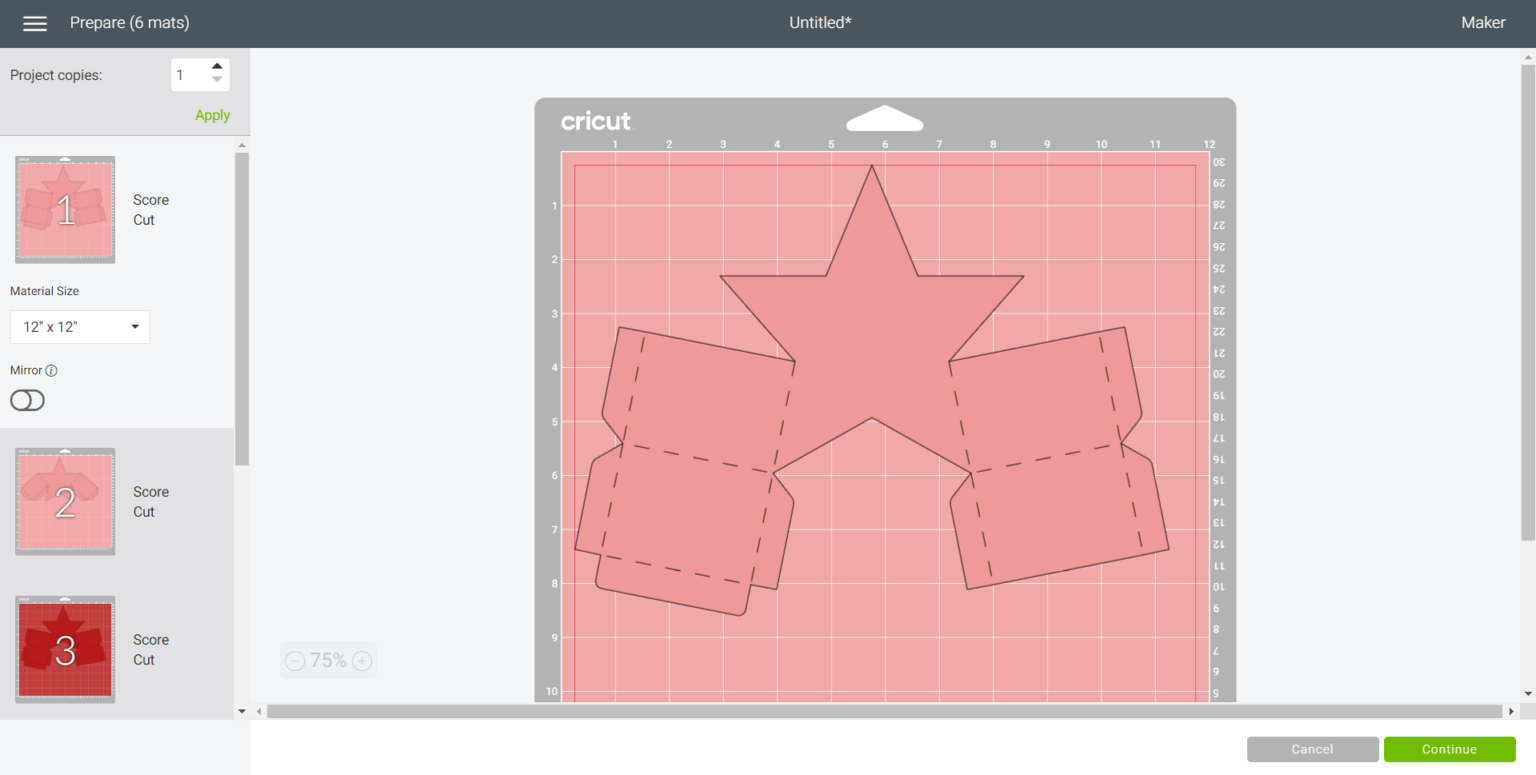Click the Material Size dropdown arrow
The width and height of the screenshot is (1536, 775).
(133, 327)
